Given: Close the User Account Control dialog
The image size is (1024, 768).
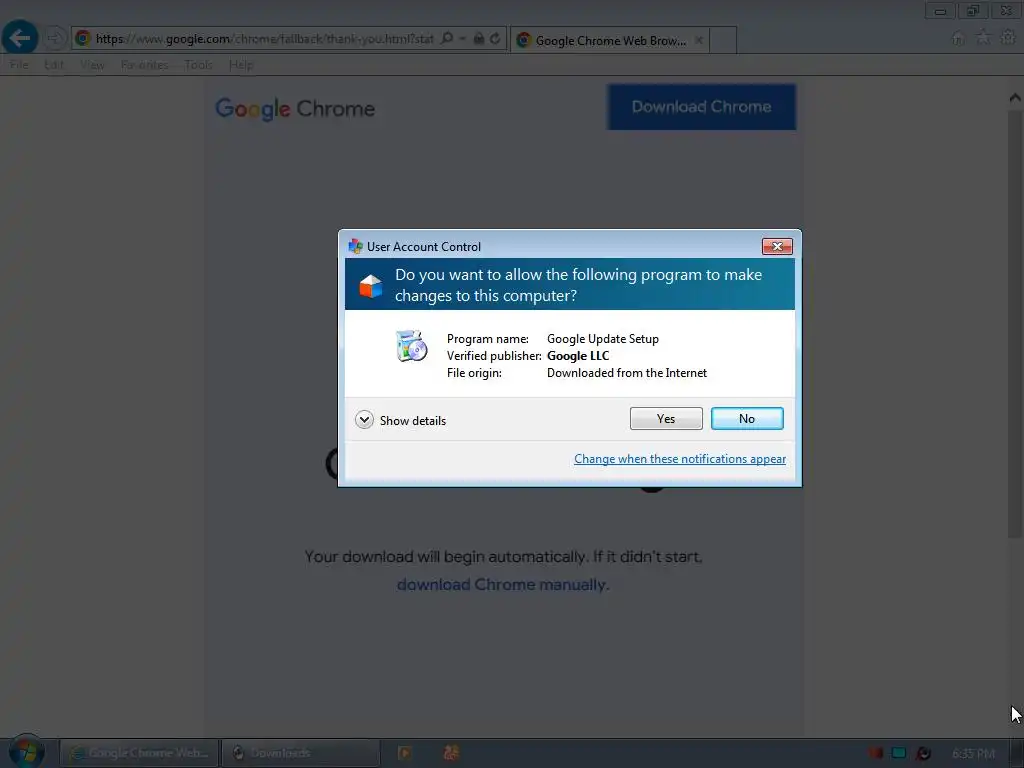Looking at the screenshot, I should 776,246.
